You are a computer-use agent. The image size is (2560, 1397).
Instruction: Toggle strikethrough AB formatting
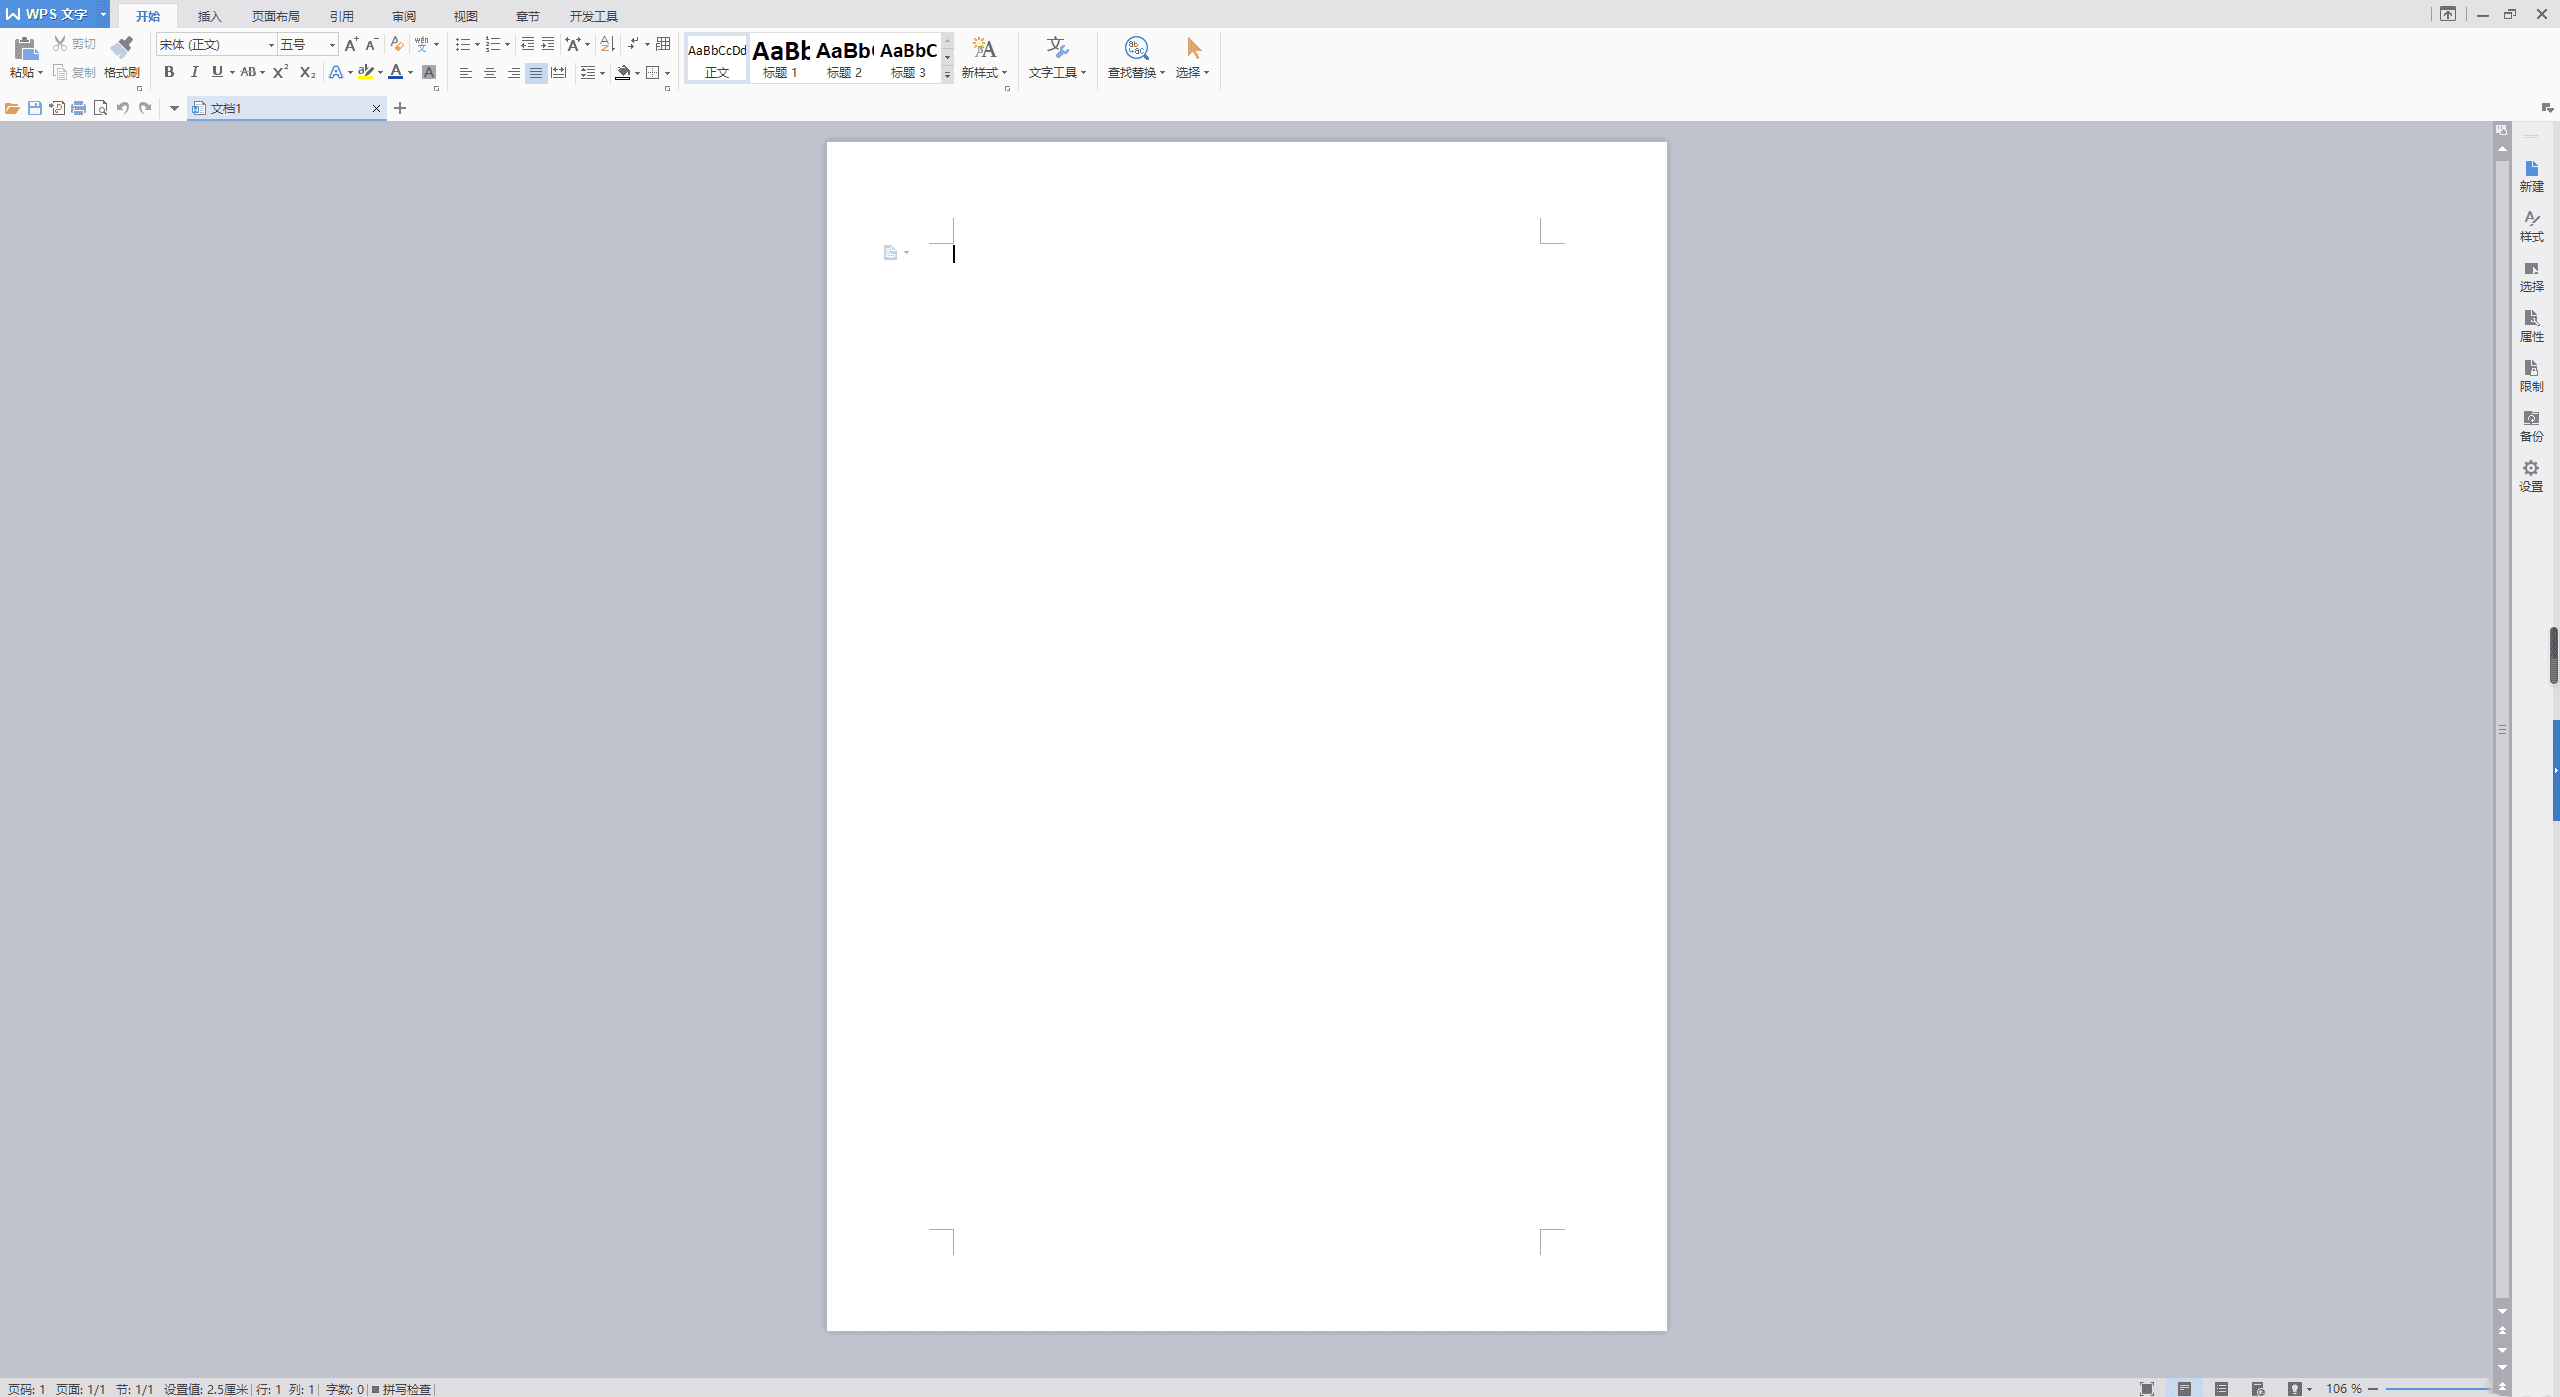(248, 72)
